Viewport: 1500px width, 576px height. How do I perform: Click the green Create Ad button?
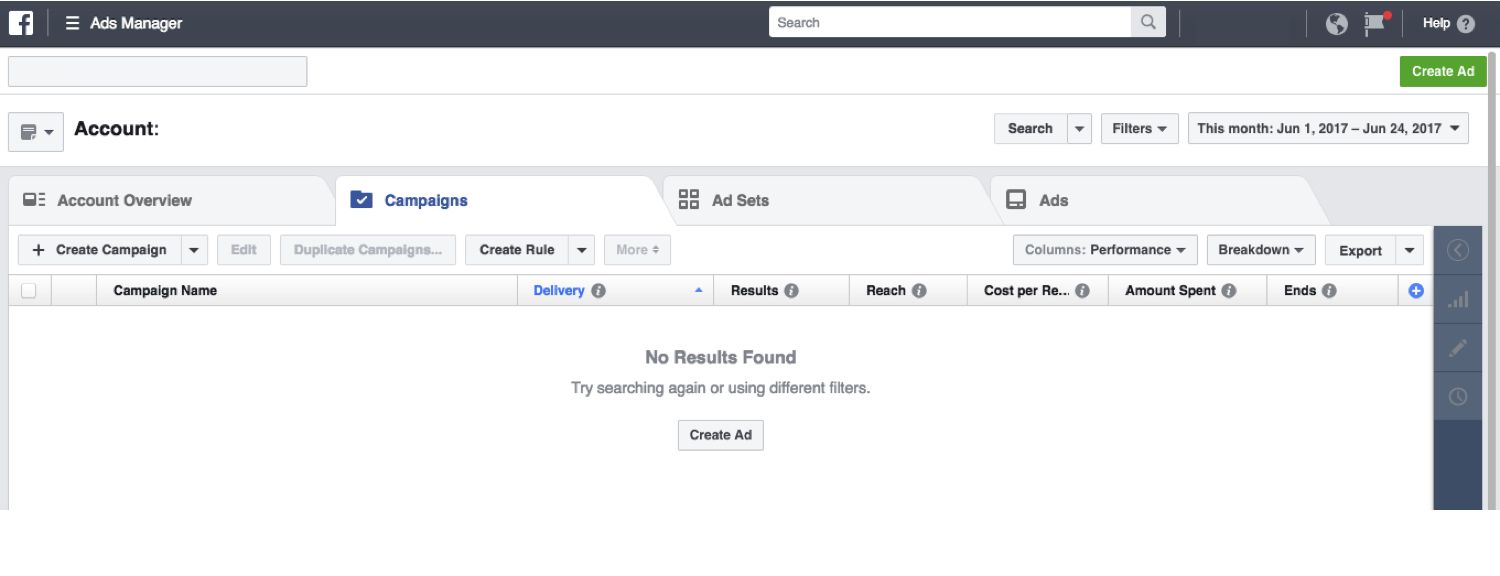[1443, 71]
